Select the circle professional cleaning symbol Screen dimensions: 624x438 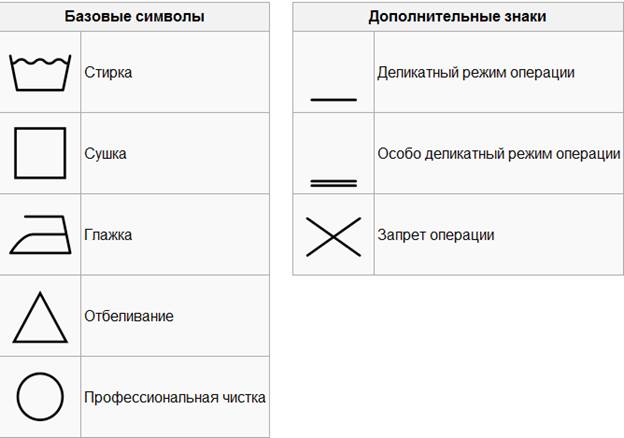pyautogui.click(x=40, y=397)
